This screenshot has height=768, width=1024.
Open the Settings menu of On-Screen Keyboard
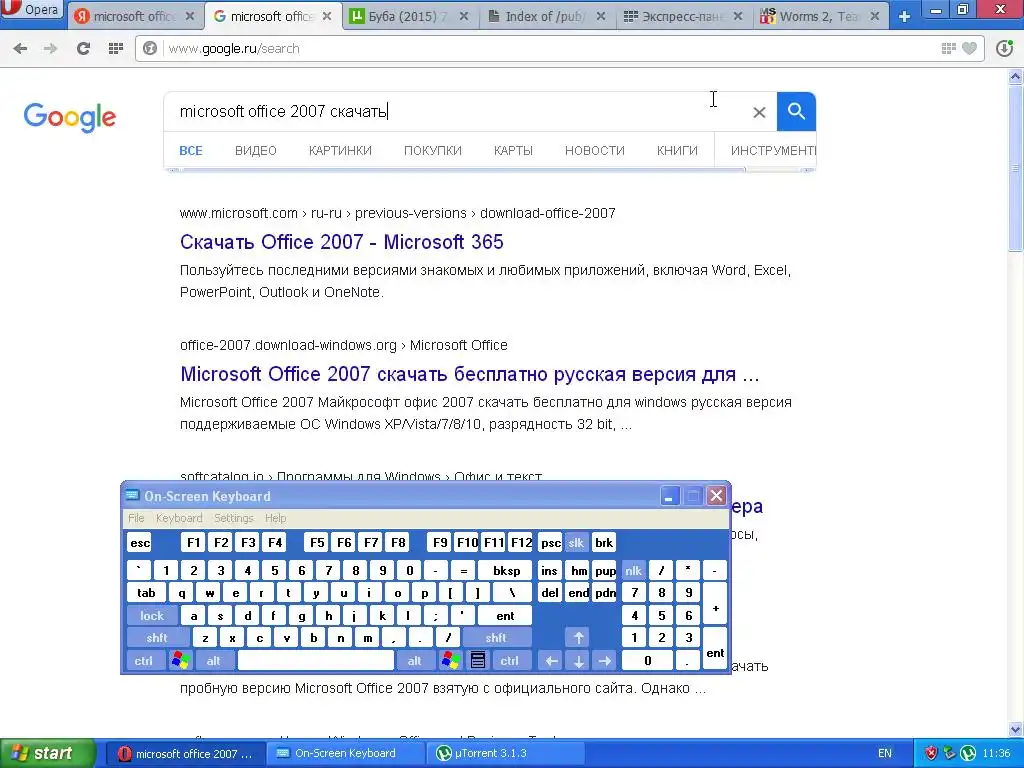click(x=233, y=518)
